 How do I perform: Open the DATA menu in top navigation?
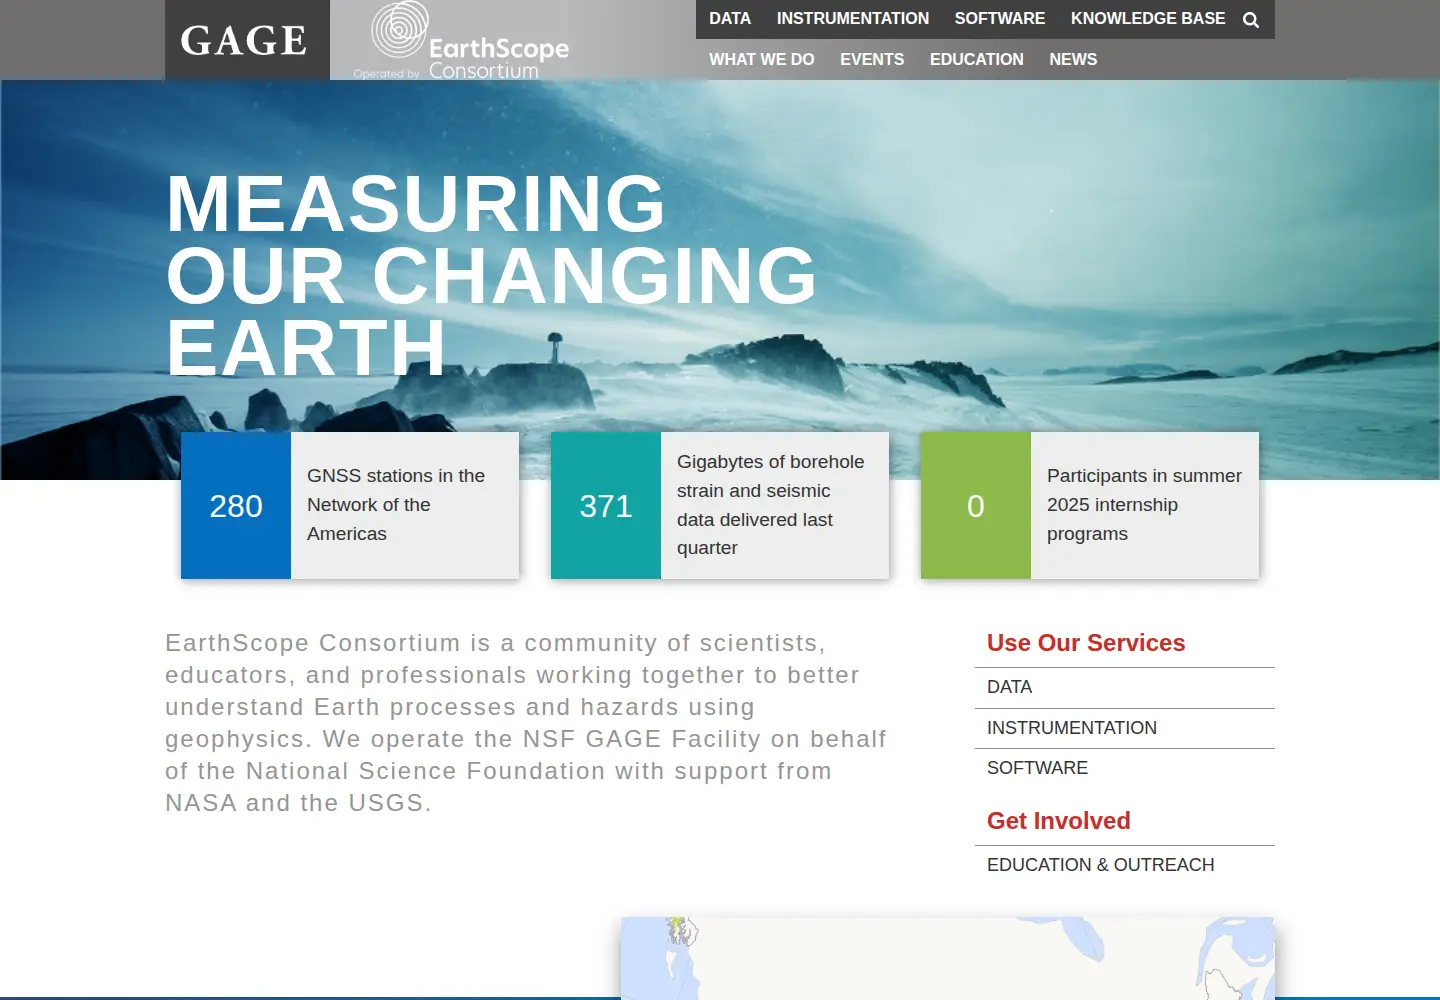pos(730,19)
